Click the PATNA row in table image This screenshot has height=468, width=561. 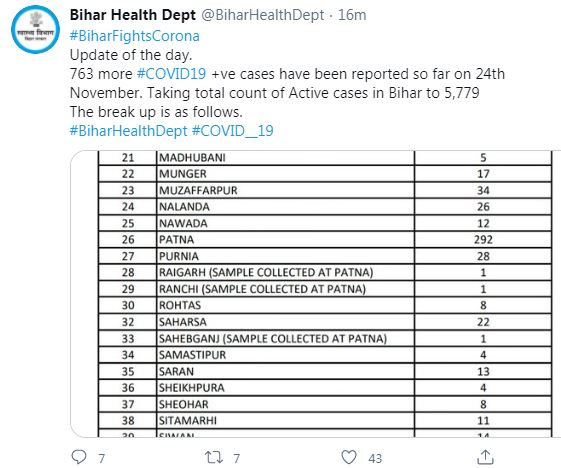point(325,239)
